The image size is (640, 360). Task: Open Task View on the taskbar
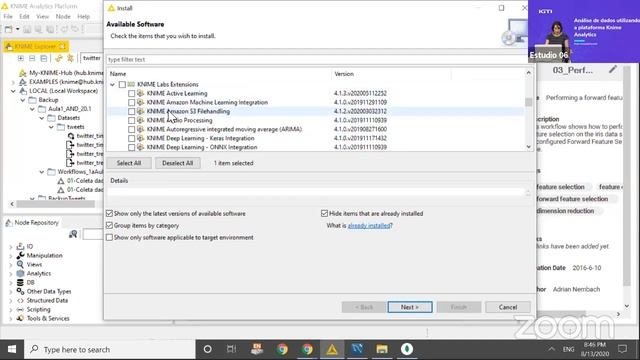pos(231,349)
